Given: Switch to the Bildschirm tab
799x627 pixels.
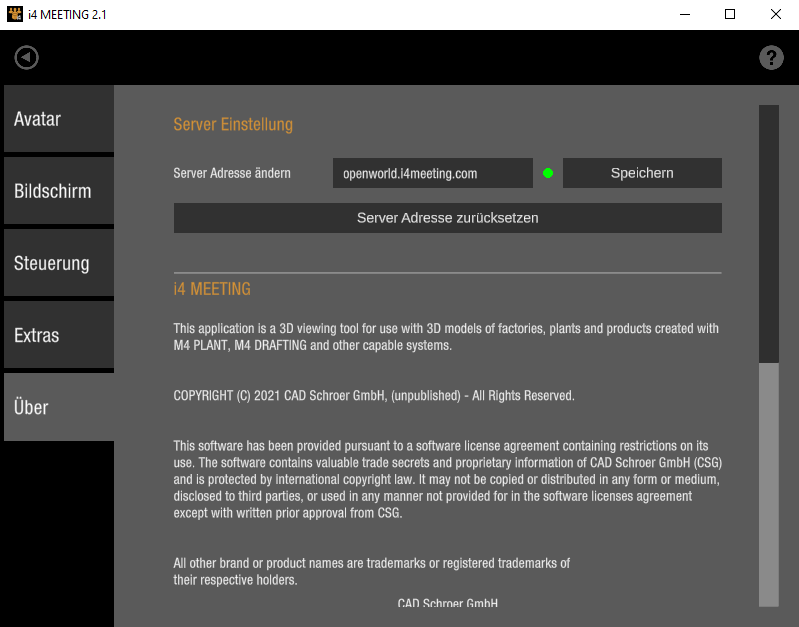Looking at the screenshot, I should click(x=58, y=191).
